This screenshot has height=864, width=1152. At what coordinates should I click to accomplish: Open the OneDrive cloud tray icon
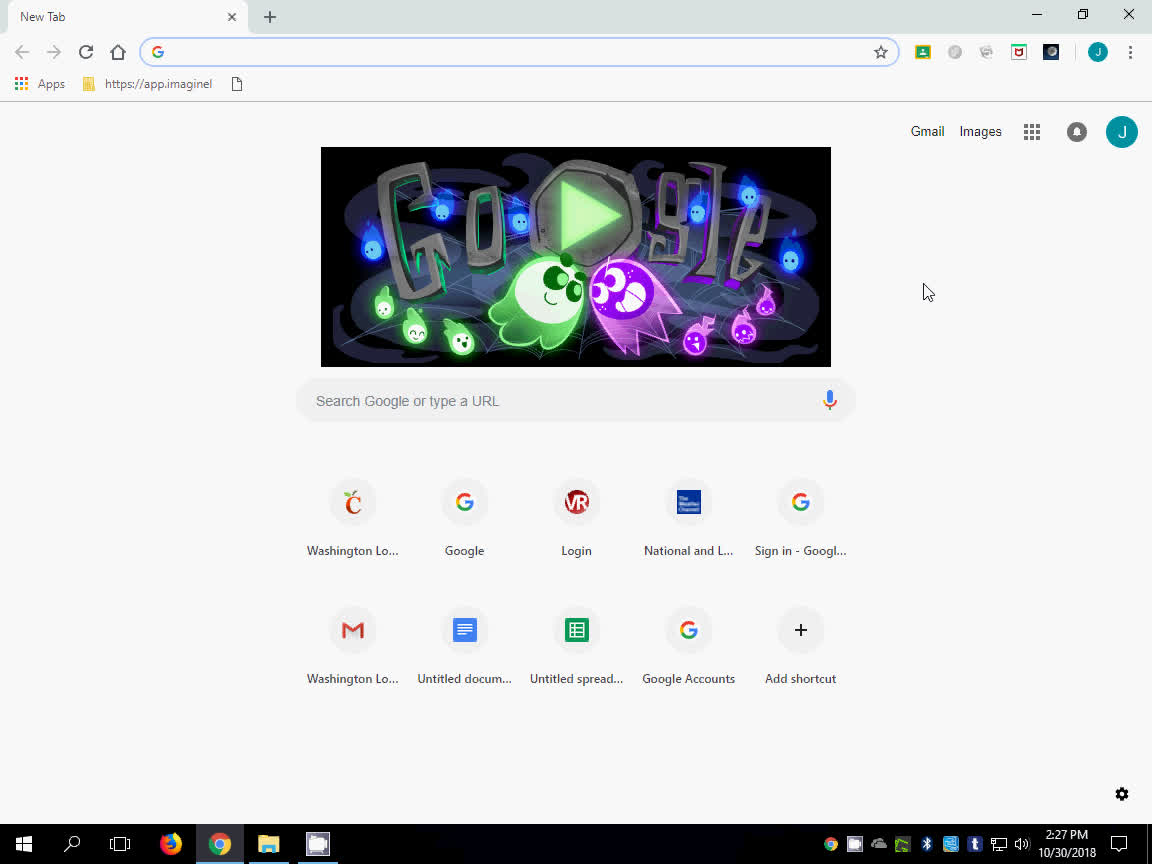click(x=879, y=844)
